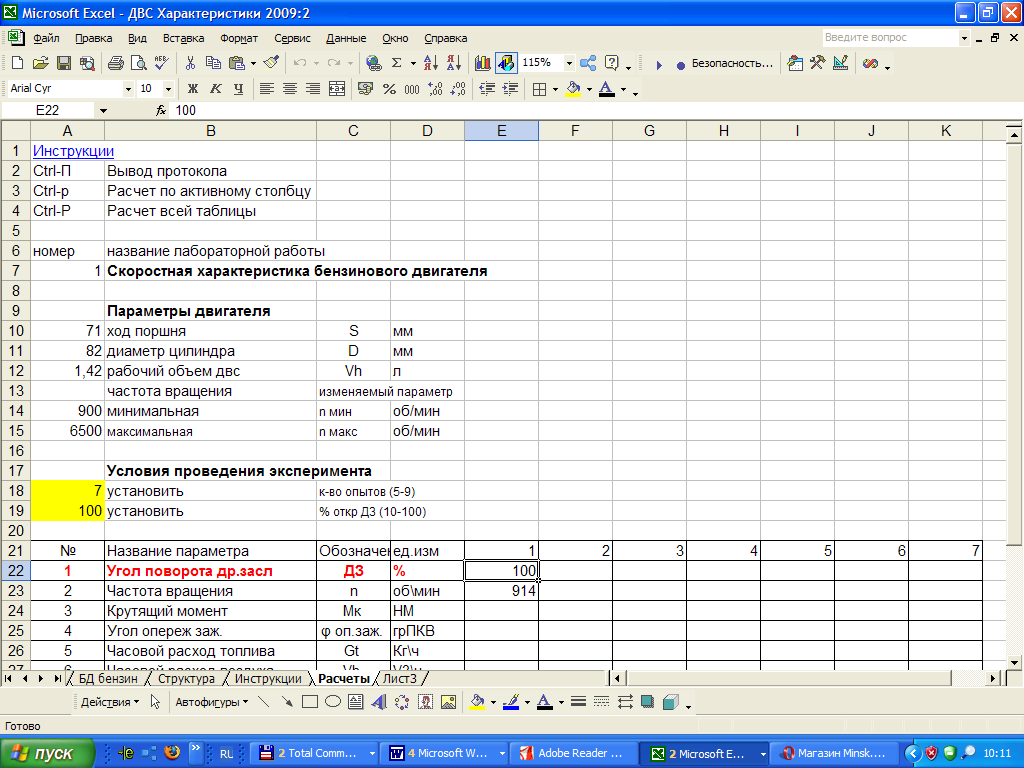Toggle Italic formatting (К)
Viewport: 1024px width, 768px height.
[216, 89]
